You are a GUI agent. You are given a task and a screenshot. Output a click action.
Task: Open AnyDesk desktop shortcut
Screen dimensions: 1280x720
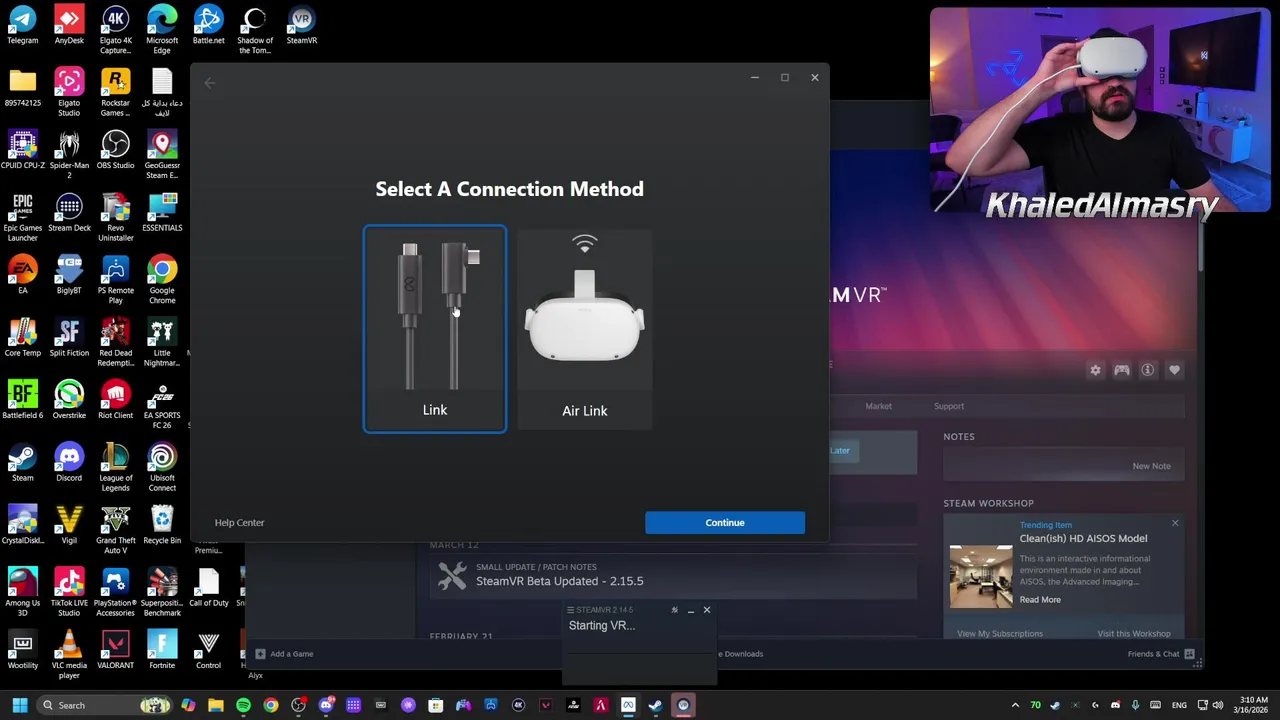point(69,26)
